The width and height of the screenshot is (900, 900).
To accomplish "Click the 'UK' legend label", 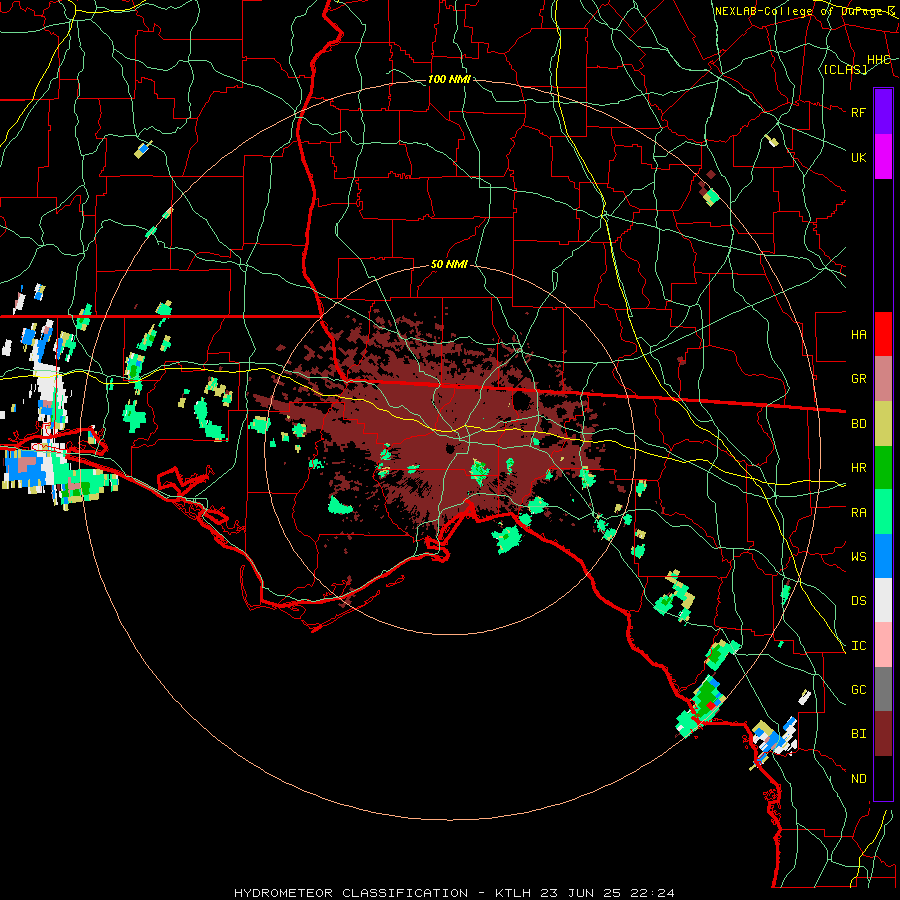I will (x=858, y=157).
